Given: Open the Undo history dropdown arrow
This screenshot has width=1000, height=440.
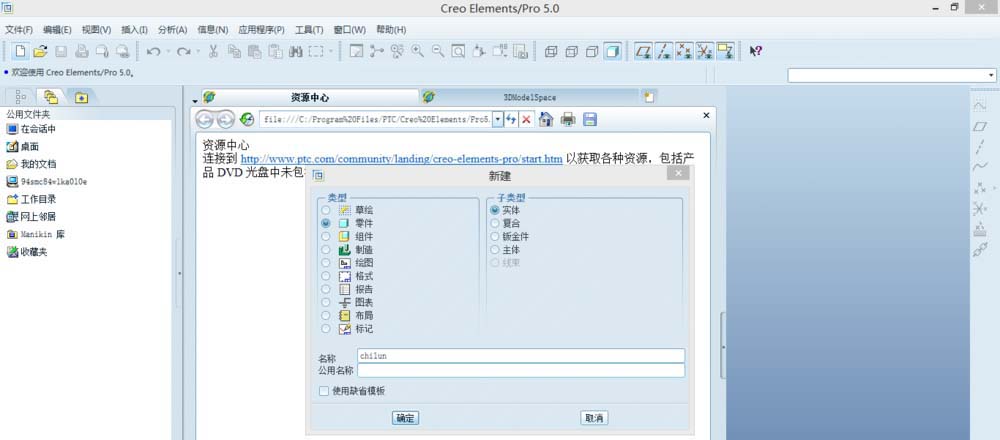Looking at the screenshot, I should (167, 52).
